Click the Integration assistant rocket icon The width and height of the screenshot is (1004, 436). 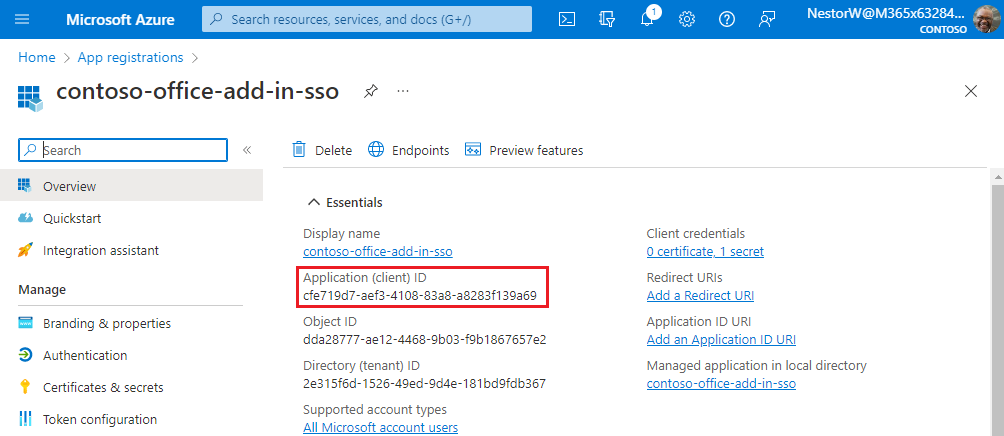[x=25, y=250]
